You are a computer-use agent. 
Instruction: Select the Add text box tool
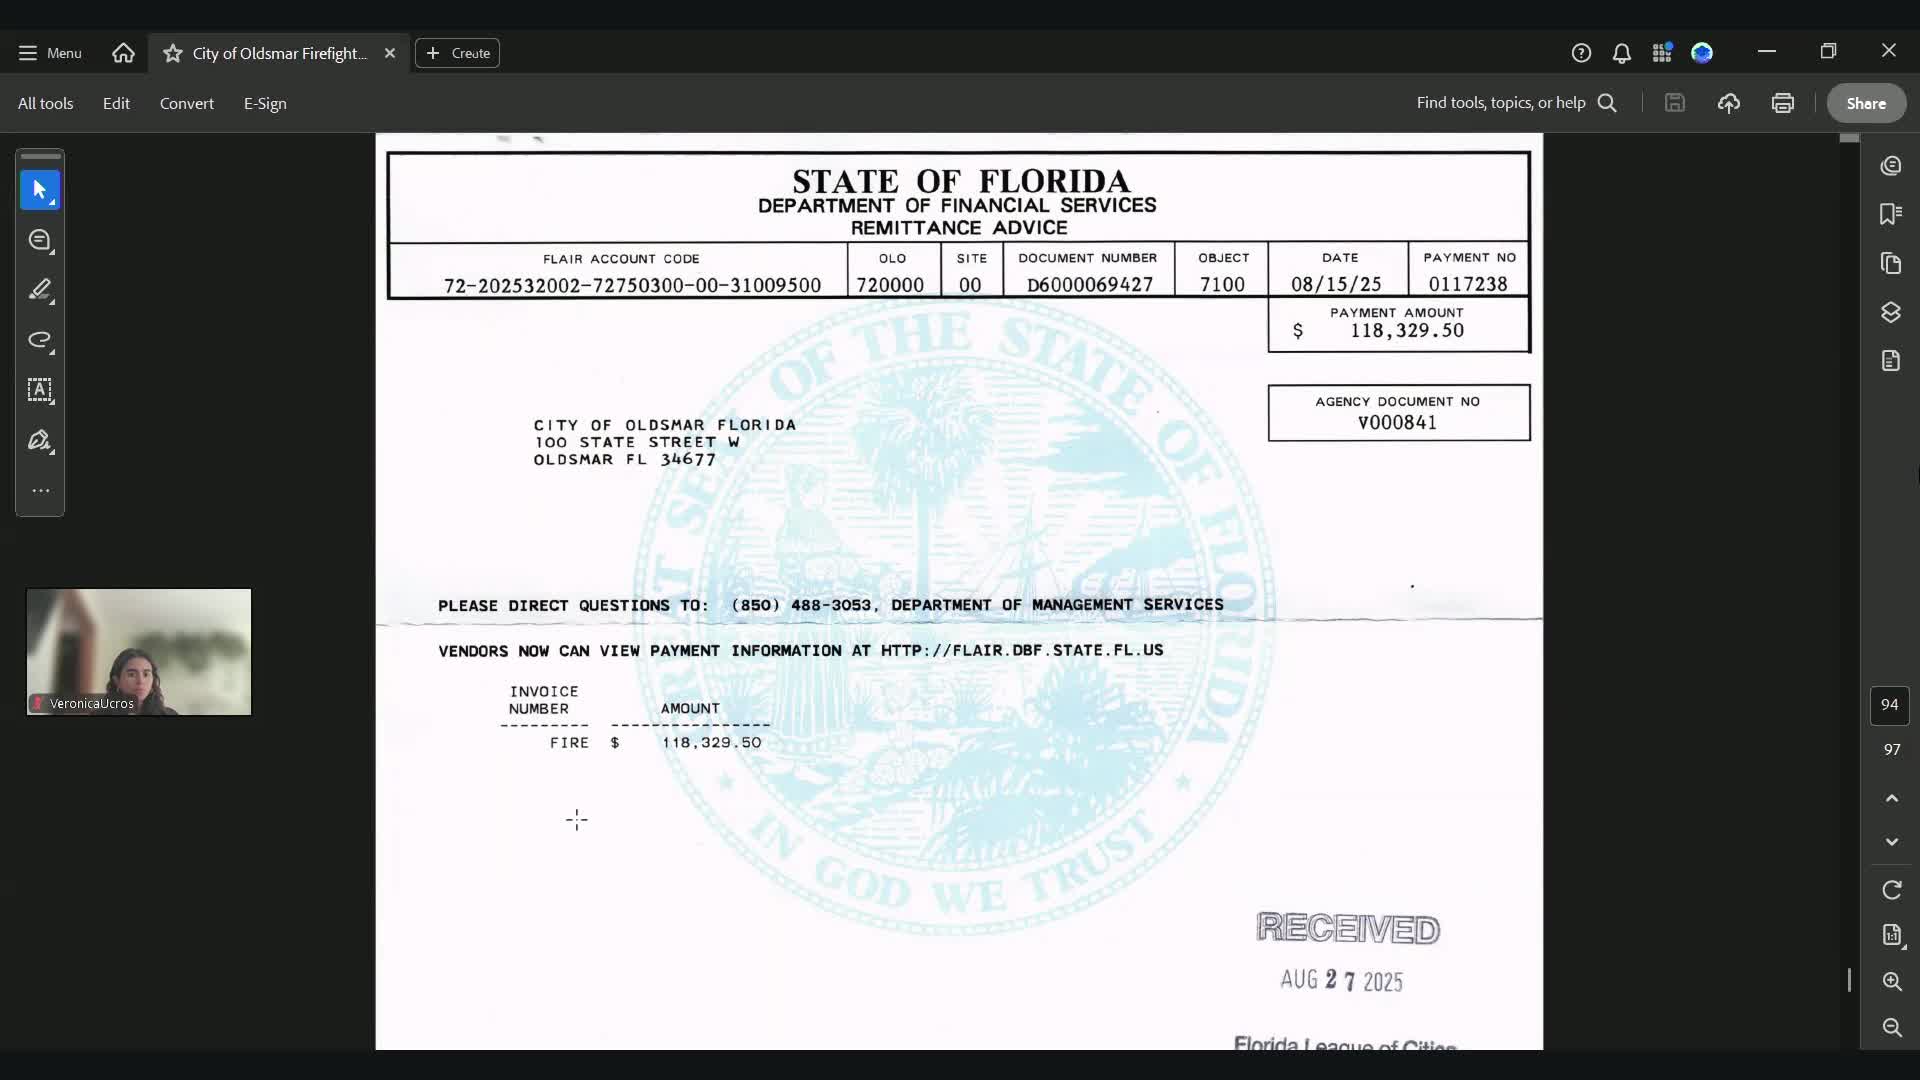click(x=40, y=390)
